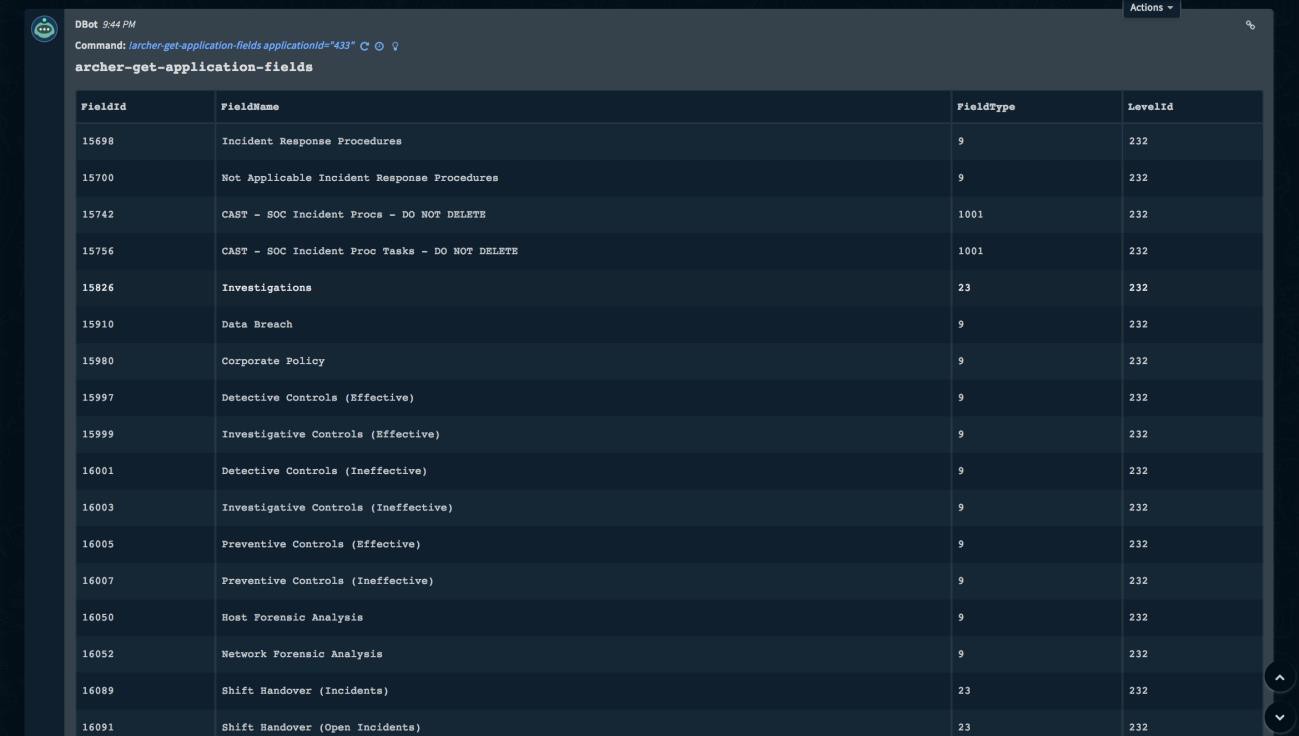The width and height of the screenshot is (1299, 736).
Task: Click the lightbulb icon next to command
Action: click(x=395, y=46)
